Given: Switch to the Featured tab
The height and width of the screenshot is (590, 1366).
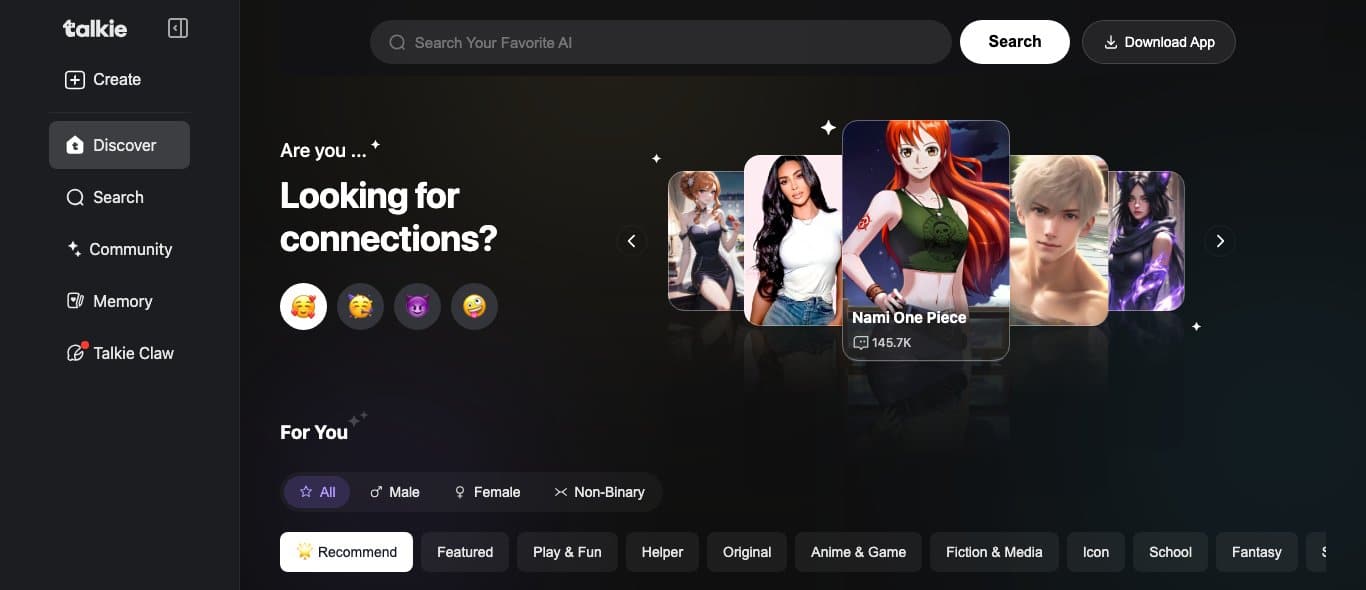Looking at the screenshot, I should 465,552.
